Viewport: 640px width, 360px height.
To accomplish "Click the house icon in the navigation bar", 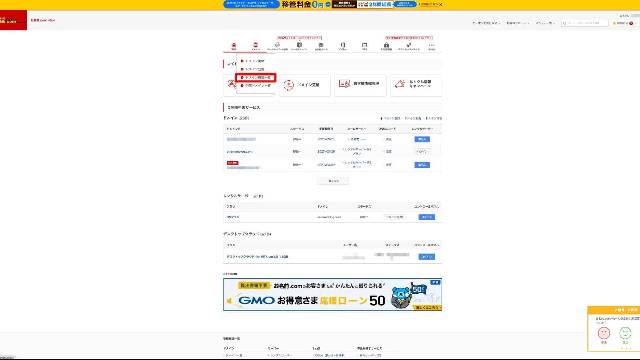I will coord(234,46).
